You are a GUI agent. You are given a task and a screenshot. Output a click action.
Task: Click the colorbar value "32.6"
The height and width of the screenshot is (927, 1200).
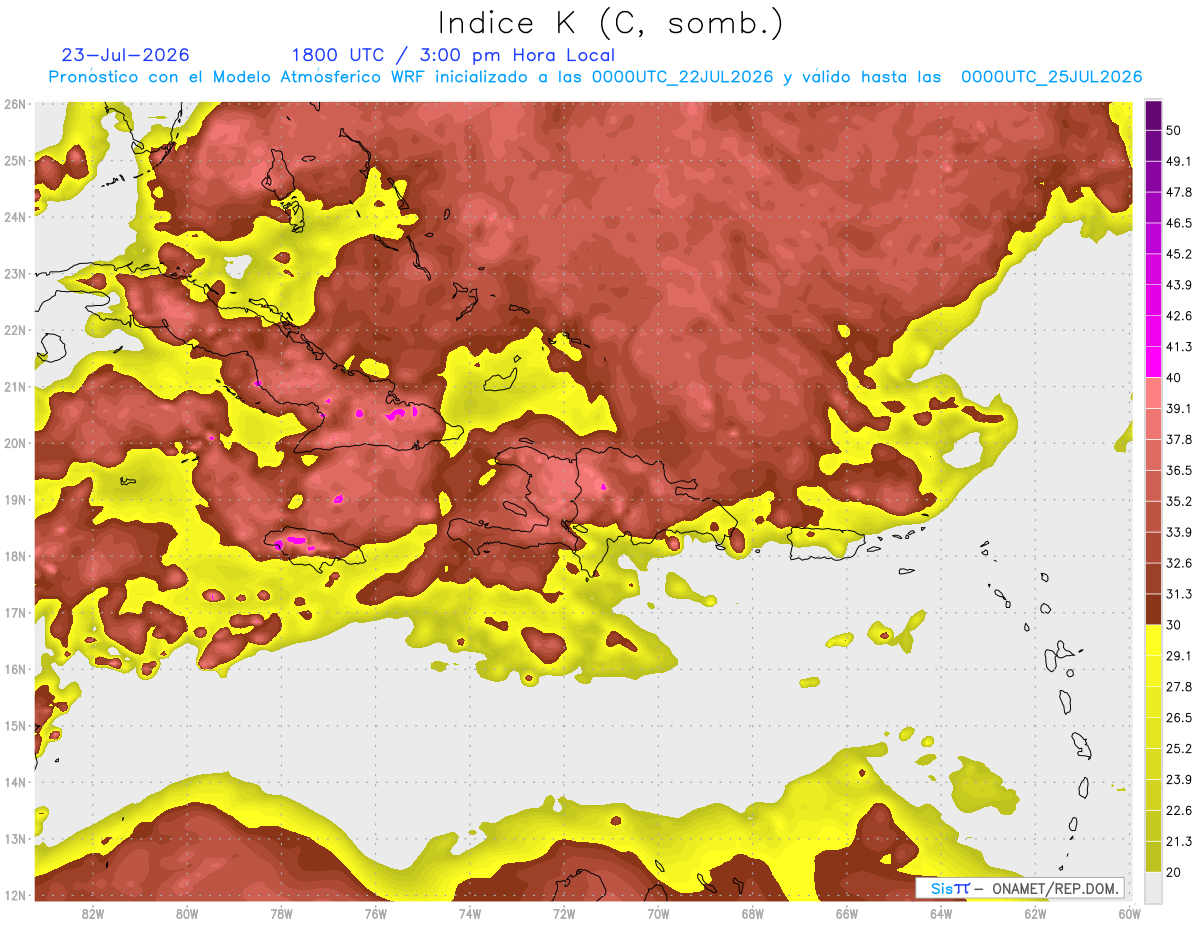tap(1180, 563)
